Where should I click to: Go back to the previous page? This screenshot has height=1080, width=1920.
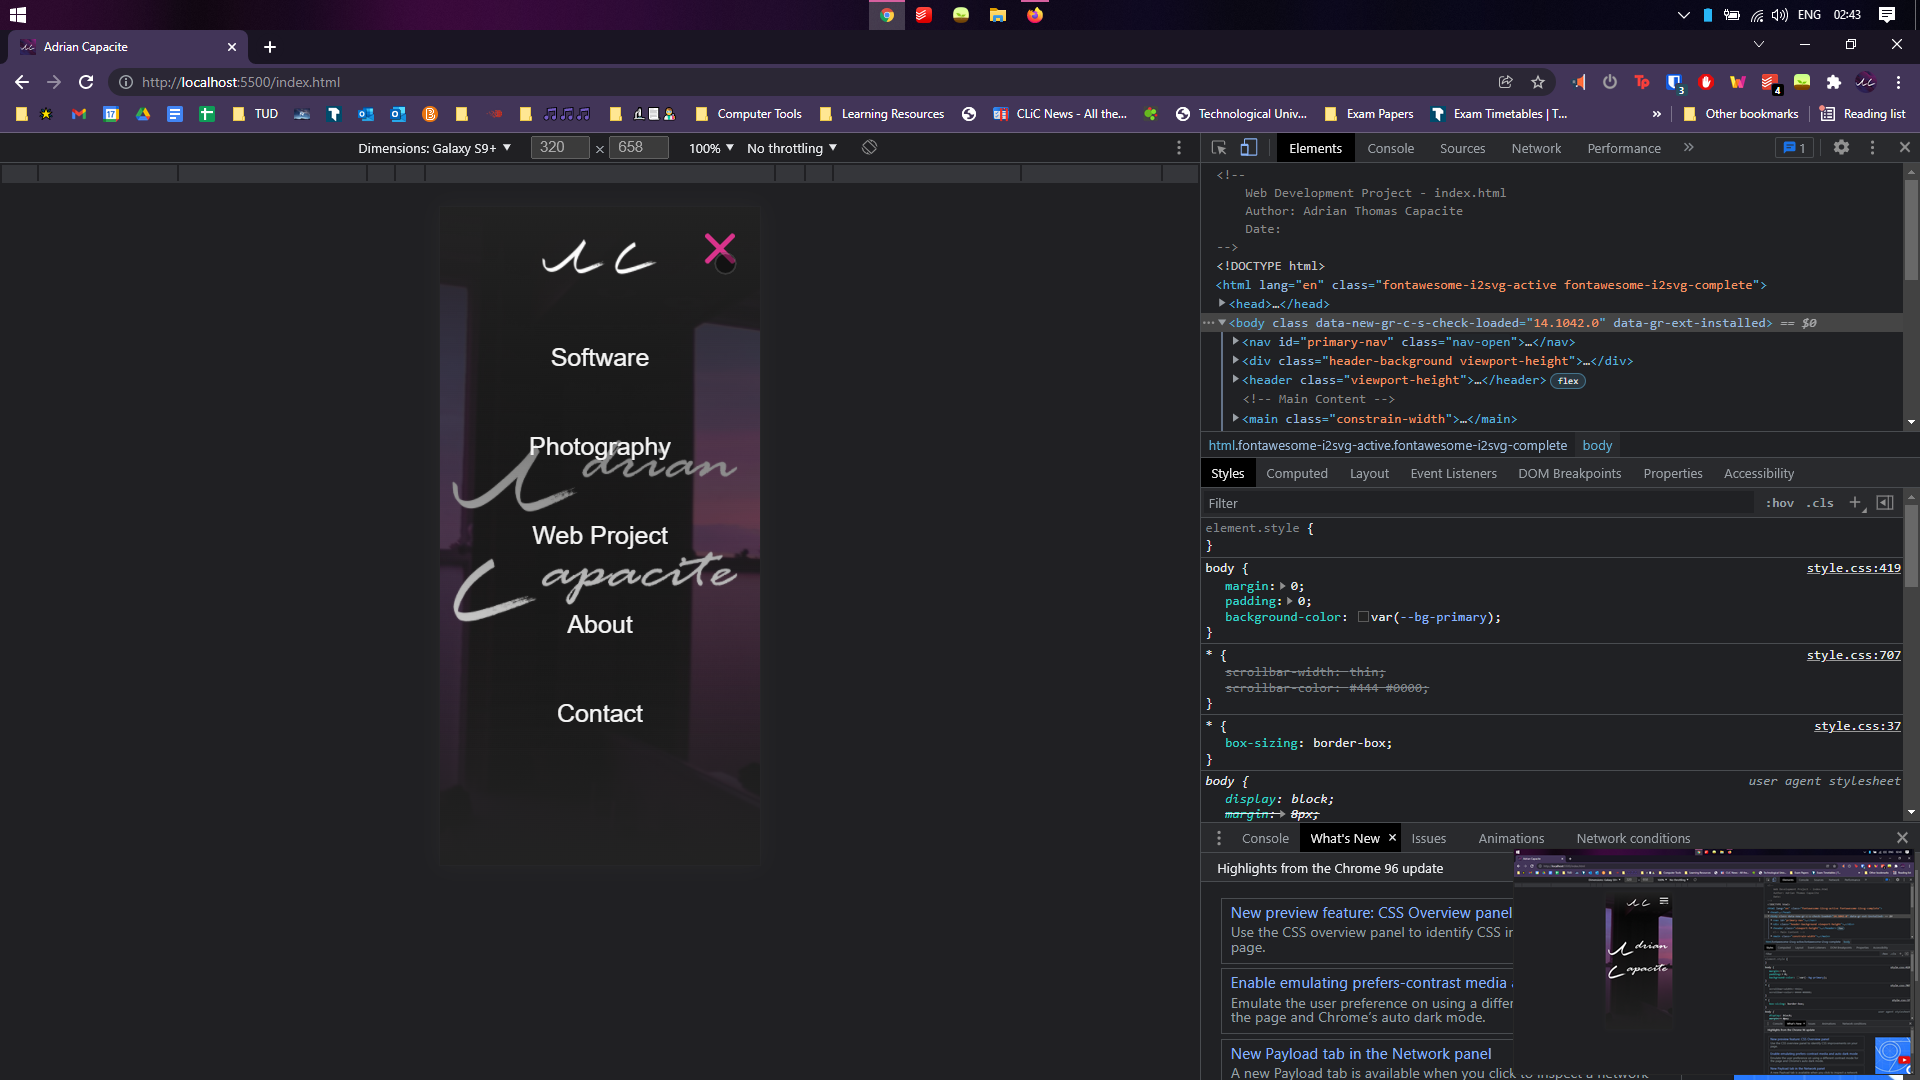[22, 82]
